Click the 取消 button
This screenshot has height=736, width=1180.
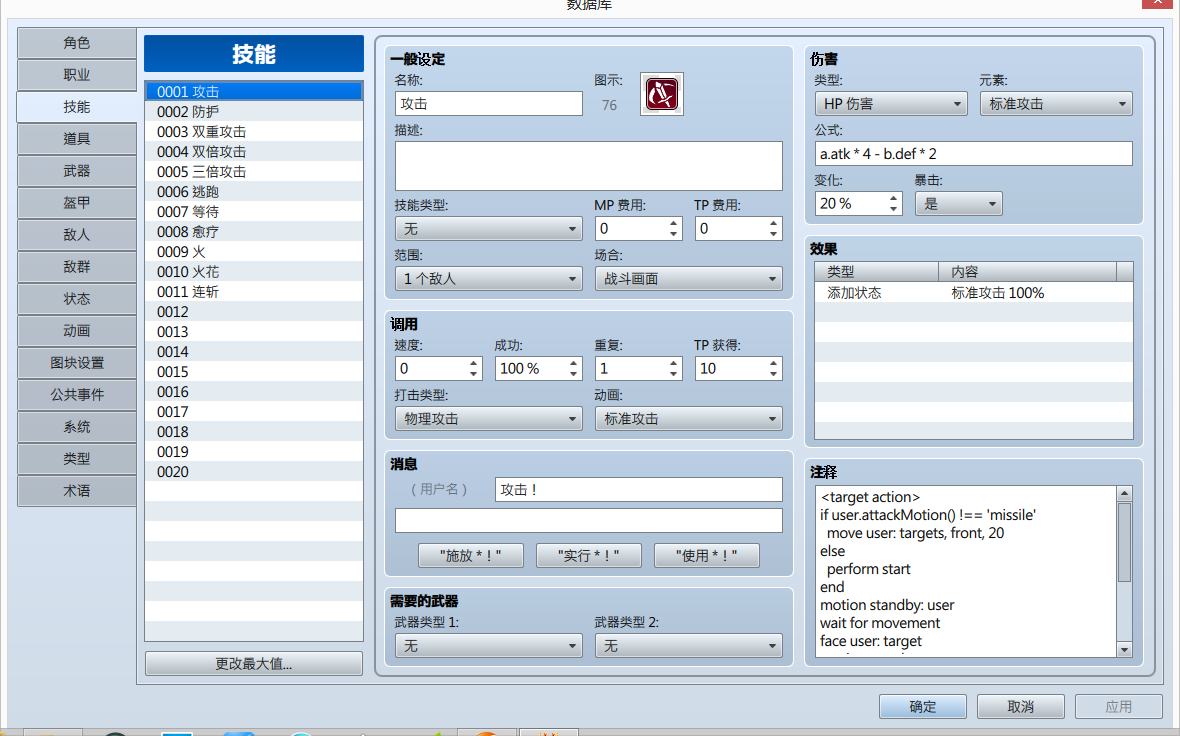(1020, 707)
